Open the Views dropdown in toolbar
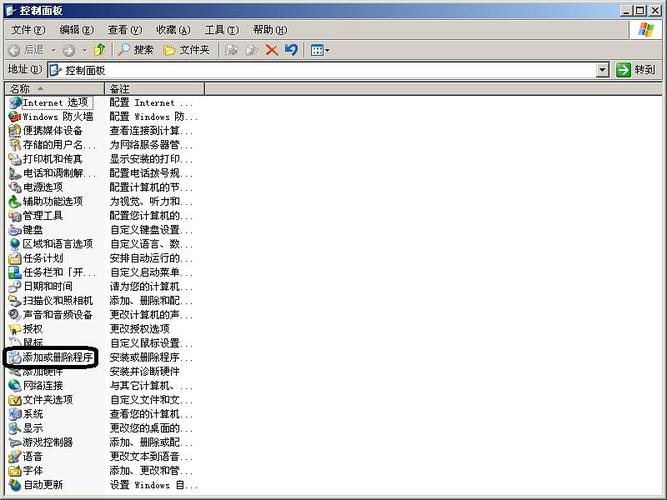 click(x=320, y=50)
